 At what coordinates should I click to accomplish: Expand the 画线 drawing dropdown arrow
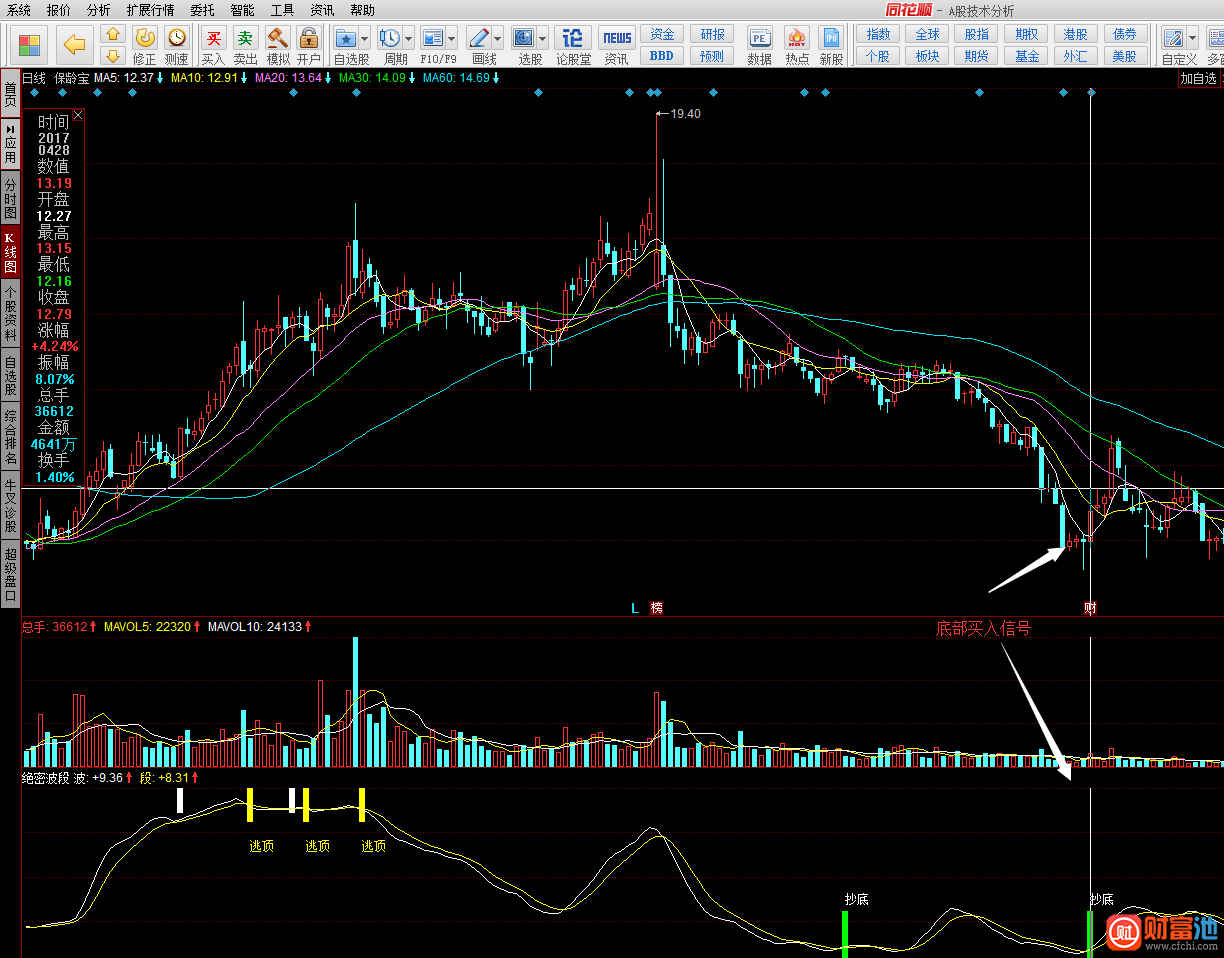coord(497,39)
